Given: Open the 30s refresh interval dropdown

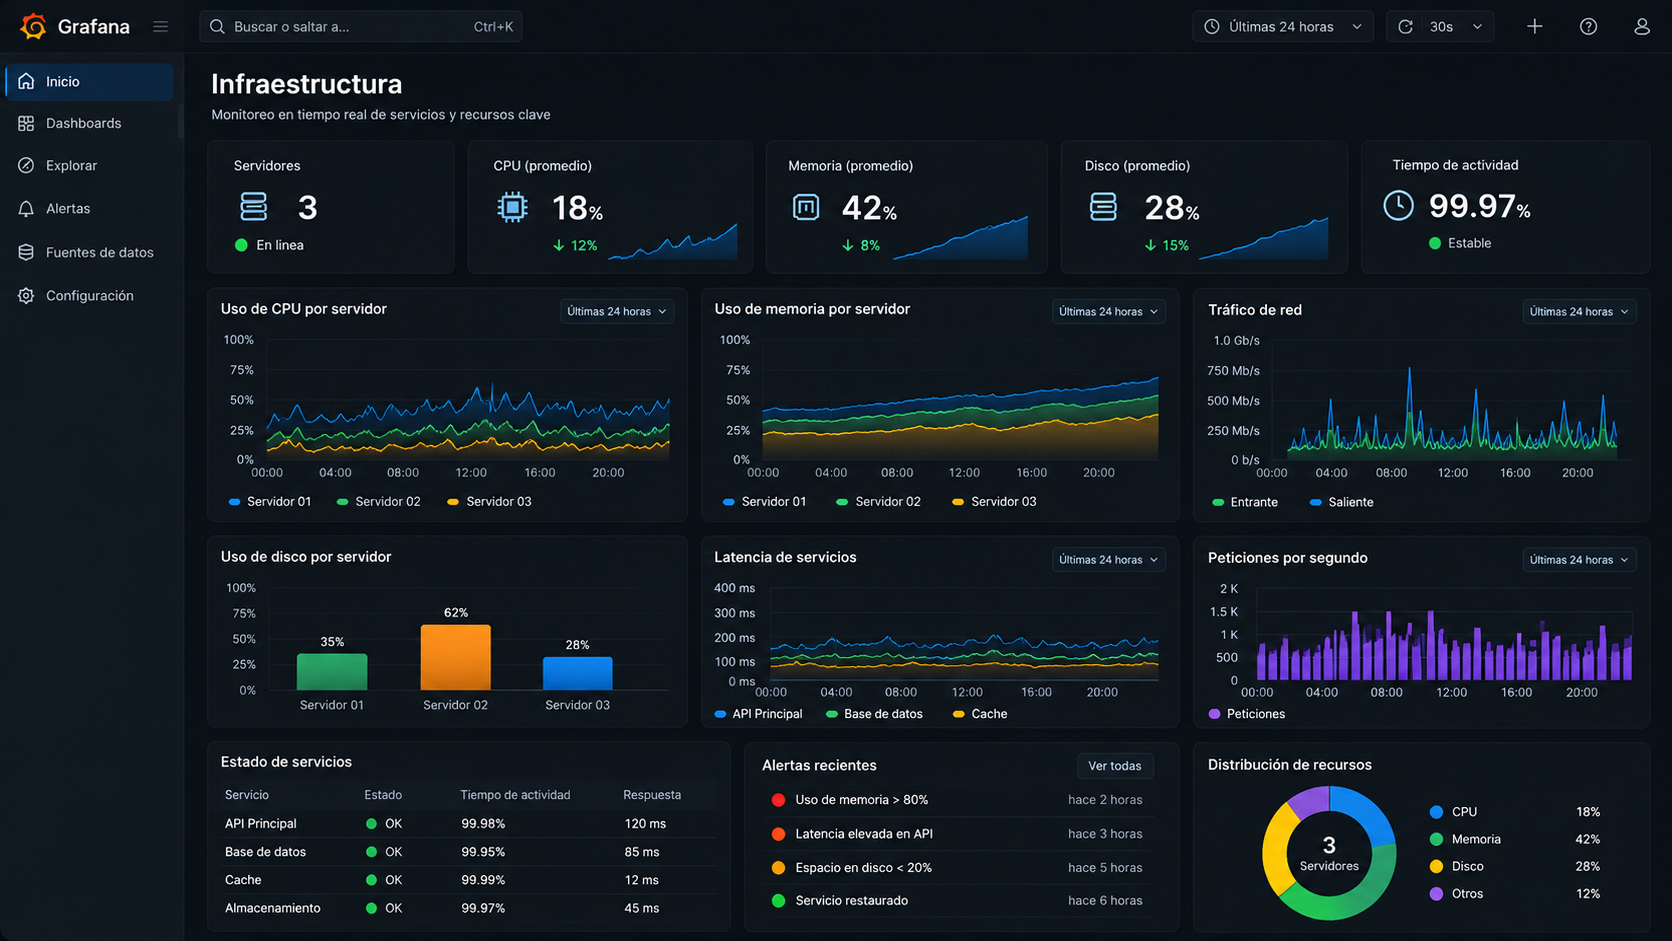Looking at the screenshot, I should pyautogui.click(x=1455, y=27).
